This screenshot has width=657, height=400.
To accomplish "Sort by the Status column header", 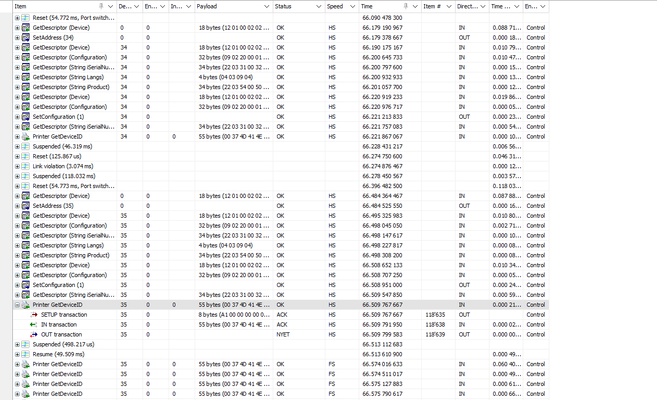I will [x=283, y=6].
